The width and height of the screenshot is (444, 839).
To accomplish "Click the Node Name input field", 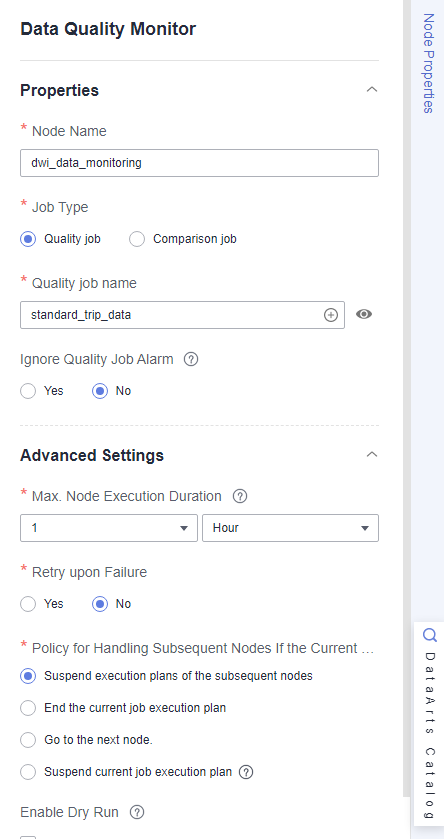I will (200, 163).
